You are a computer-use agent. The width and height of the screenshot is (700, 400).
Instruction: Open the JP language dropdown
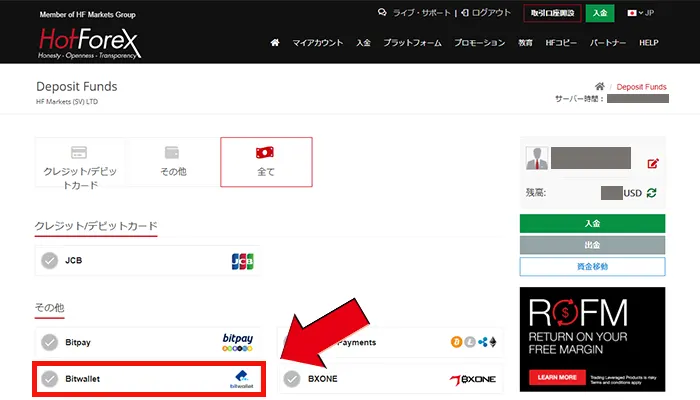click(x=639, y=13)
